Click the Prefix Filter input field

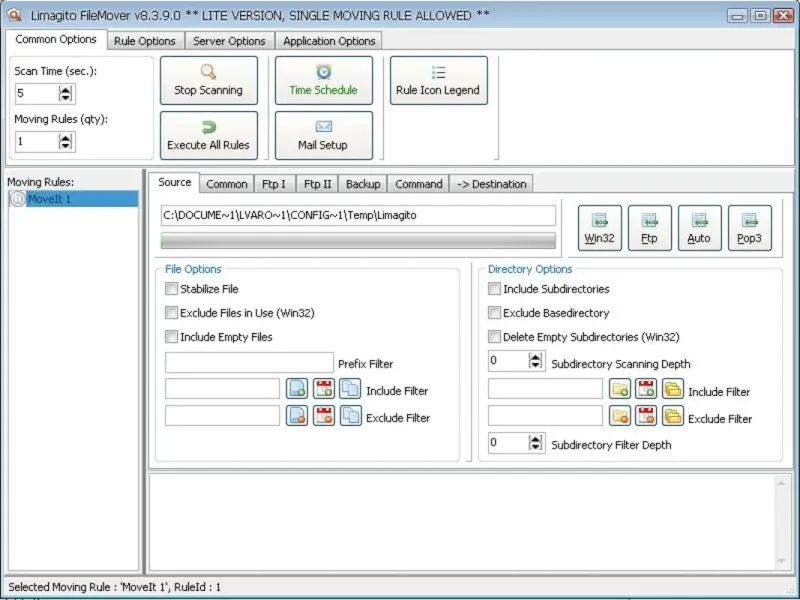(x=249, y=363)
